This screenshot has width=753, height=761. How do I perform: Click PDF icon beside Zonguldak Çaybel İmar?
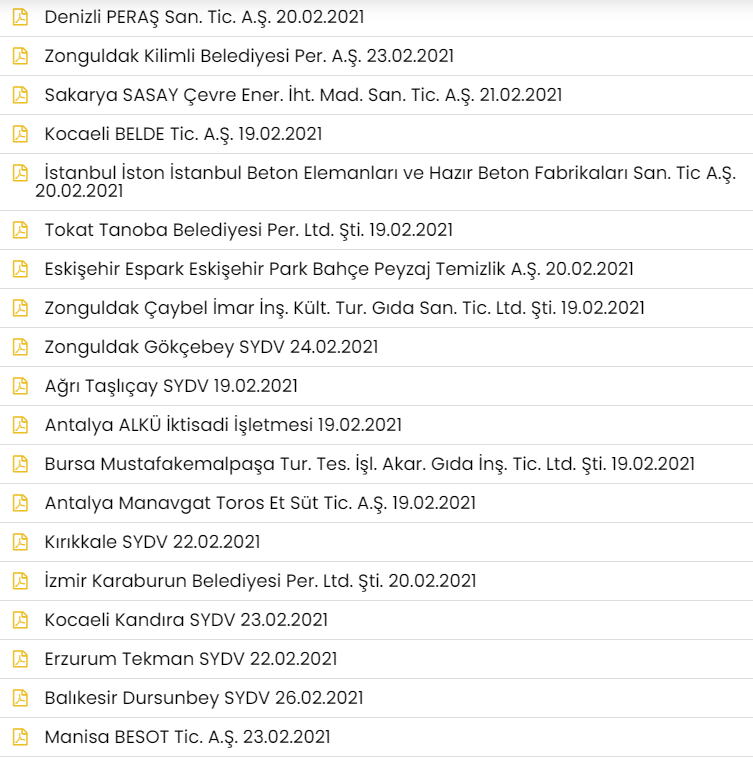(20, 308)
